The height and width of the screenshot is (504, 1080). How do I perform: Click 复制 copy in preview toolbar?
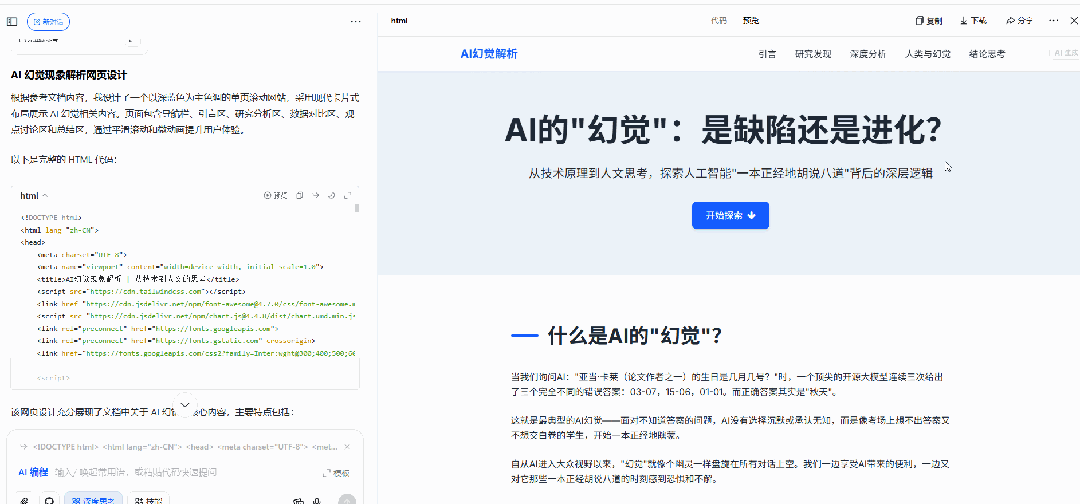(x=928, y=21)
